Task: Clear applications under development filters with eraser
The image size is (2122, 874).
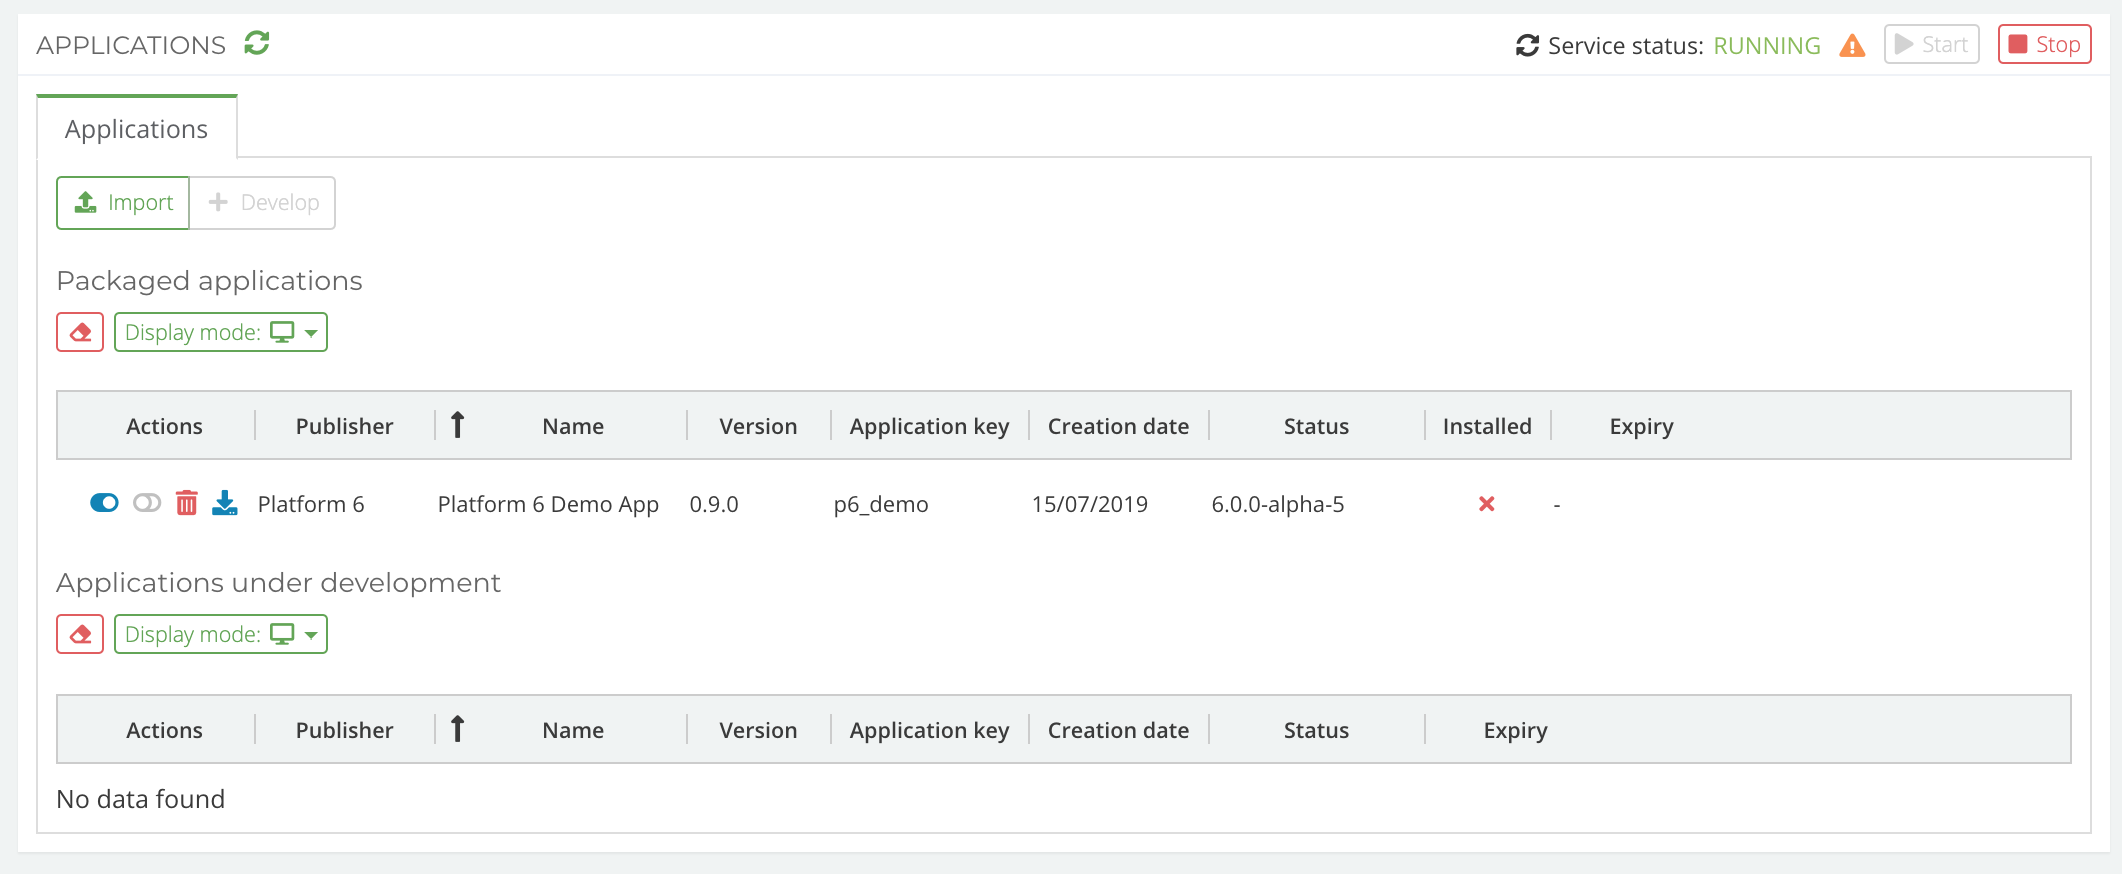Action: [x=80, y=634]
